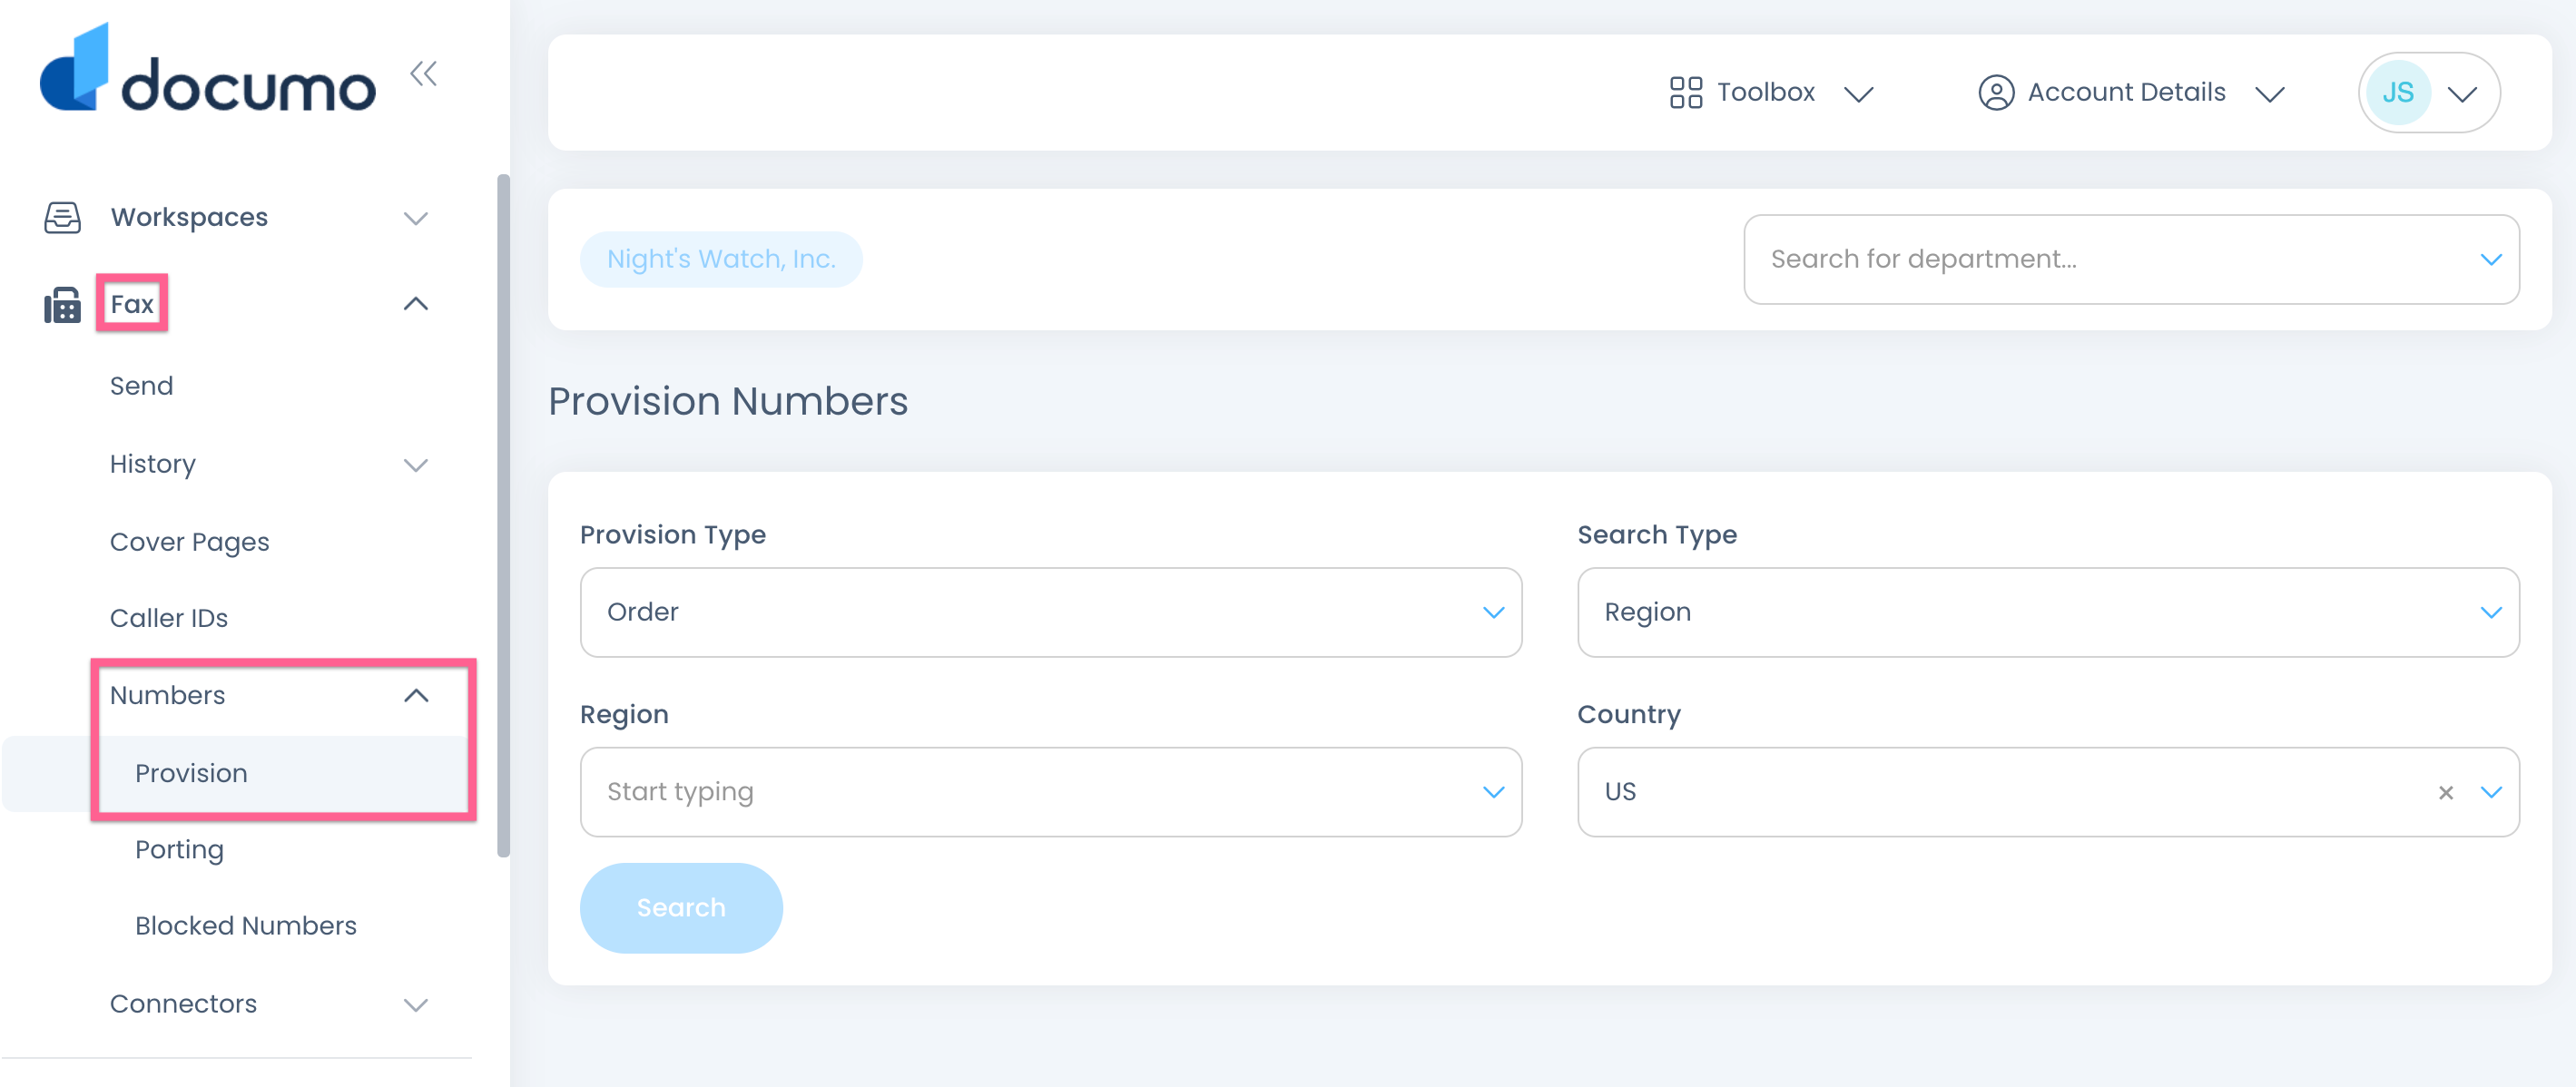
Task: Click the Search button
Action: [681, 907]
